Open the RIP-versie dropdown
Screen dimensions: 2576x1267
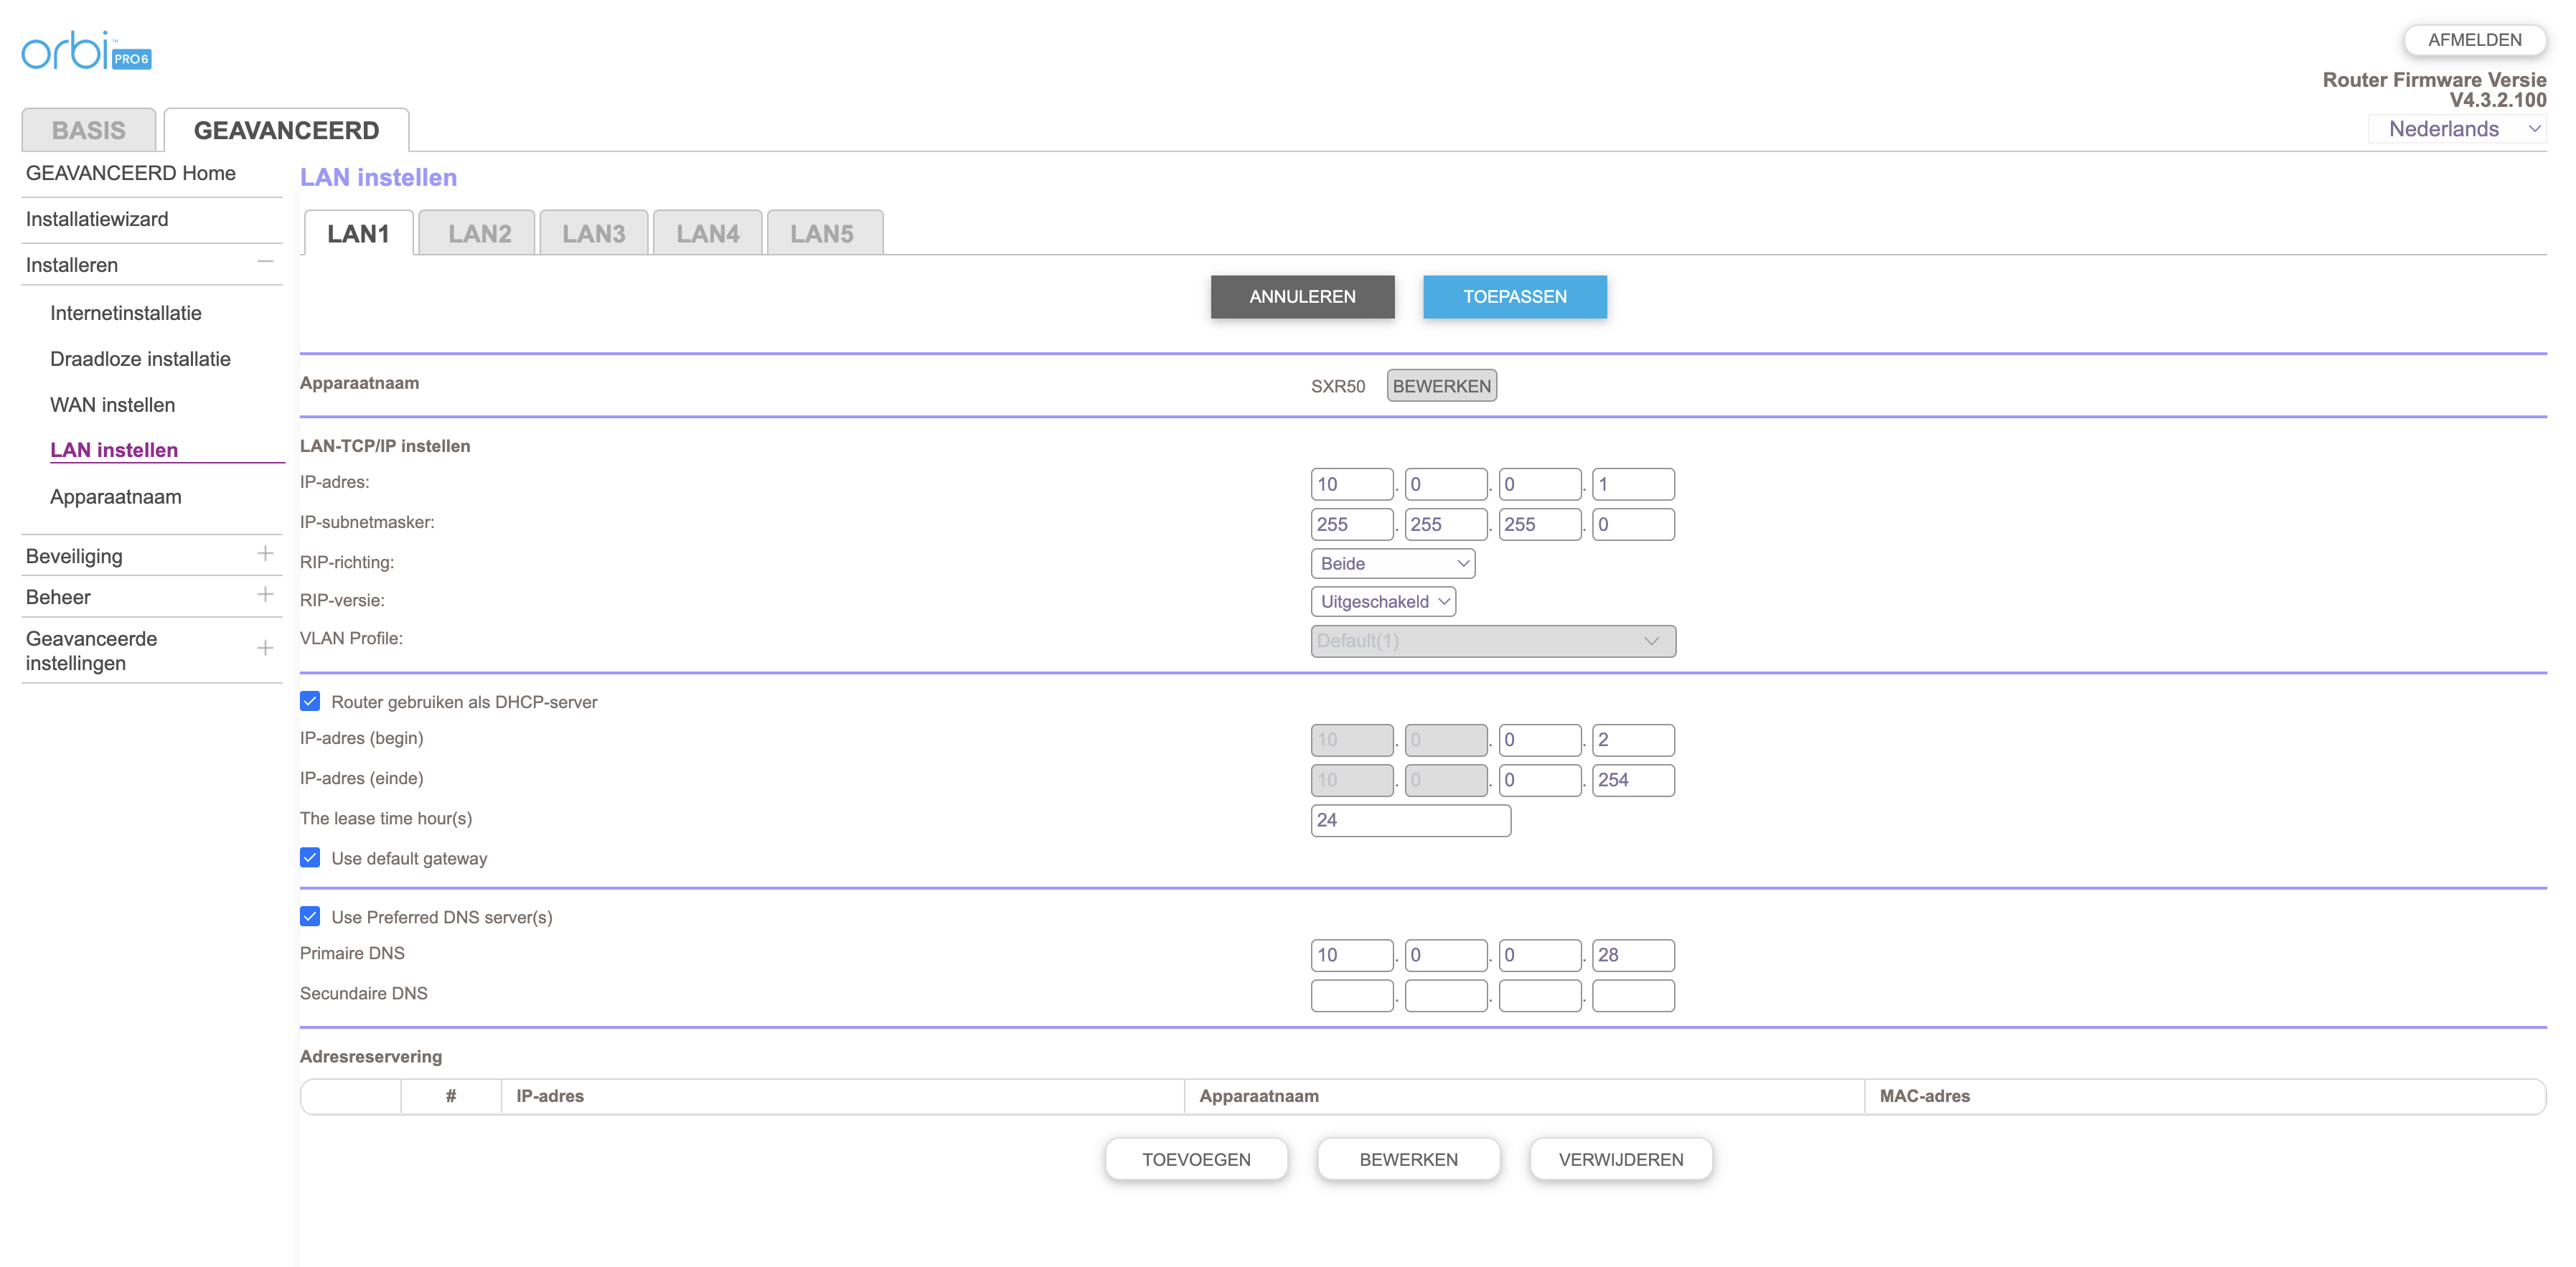(x=1383, y=601)
